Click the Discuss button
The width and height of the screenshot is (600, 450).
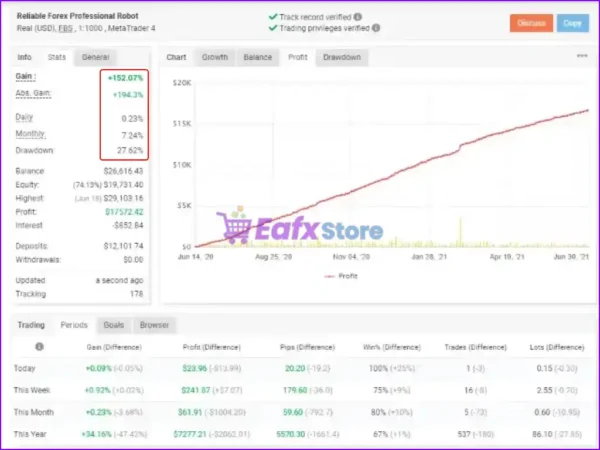coord(531,23)
